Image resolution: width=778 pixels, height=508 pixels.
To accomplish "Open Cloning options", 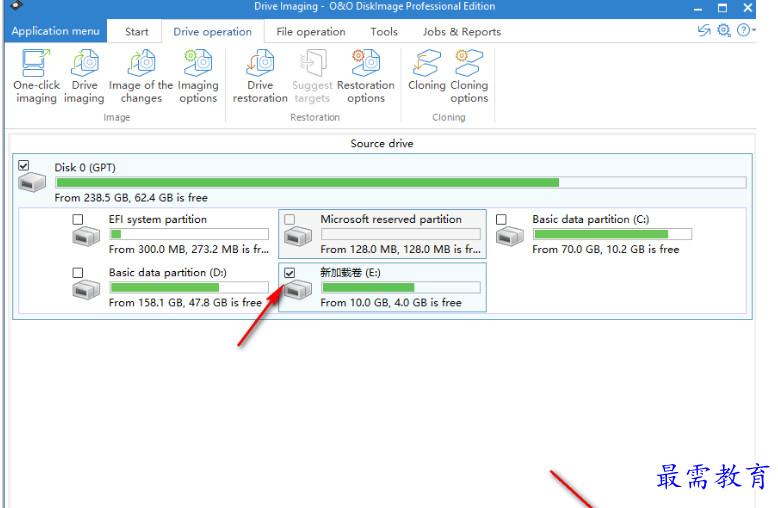I will (x=469, y=76).
